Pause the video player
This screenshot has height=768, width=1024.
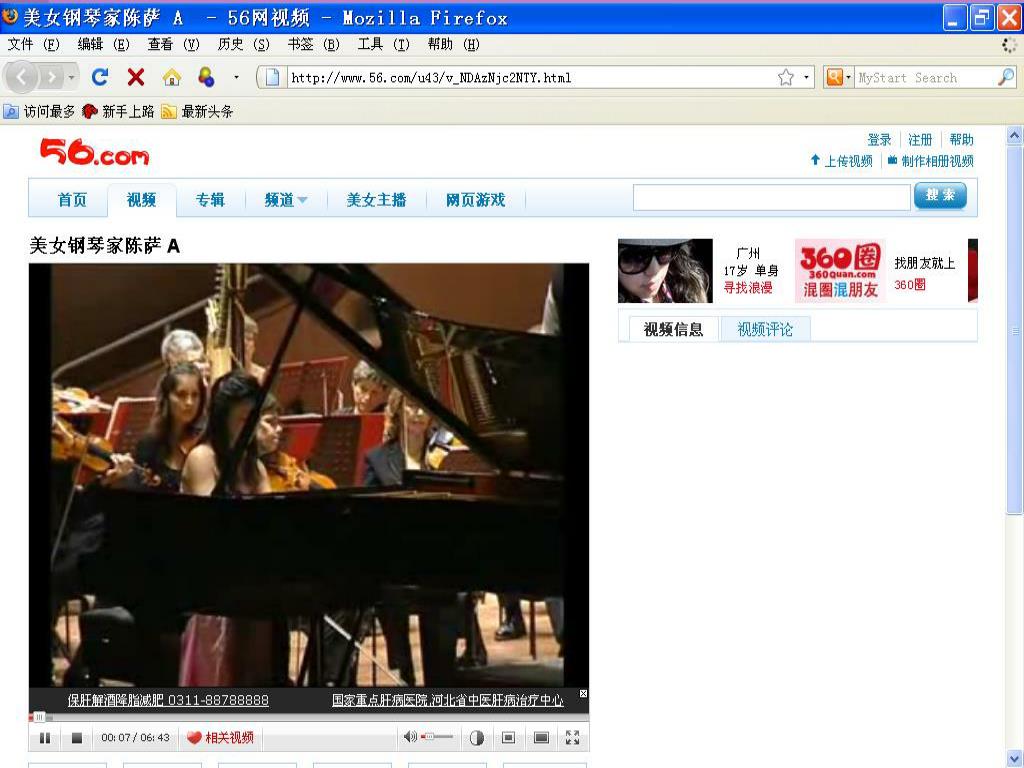coord(44,738)
